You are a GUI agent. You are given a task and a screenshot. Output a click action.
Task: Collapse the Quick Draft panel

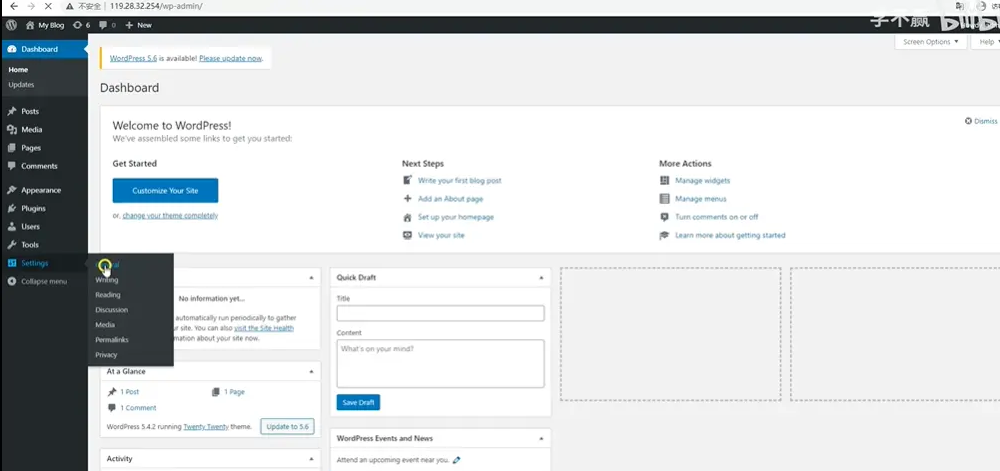click(540, 277)
